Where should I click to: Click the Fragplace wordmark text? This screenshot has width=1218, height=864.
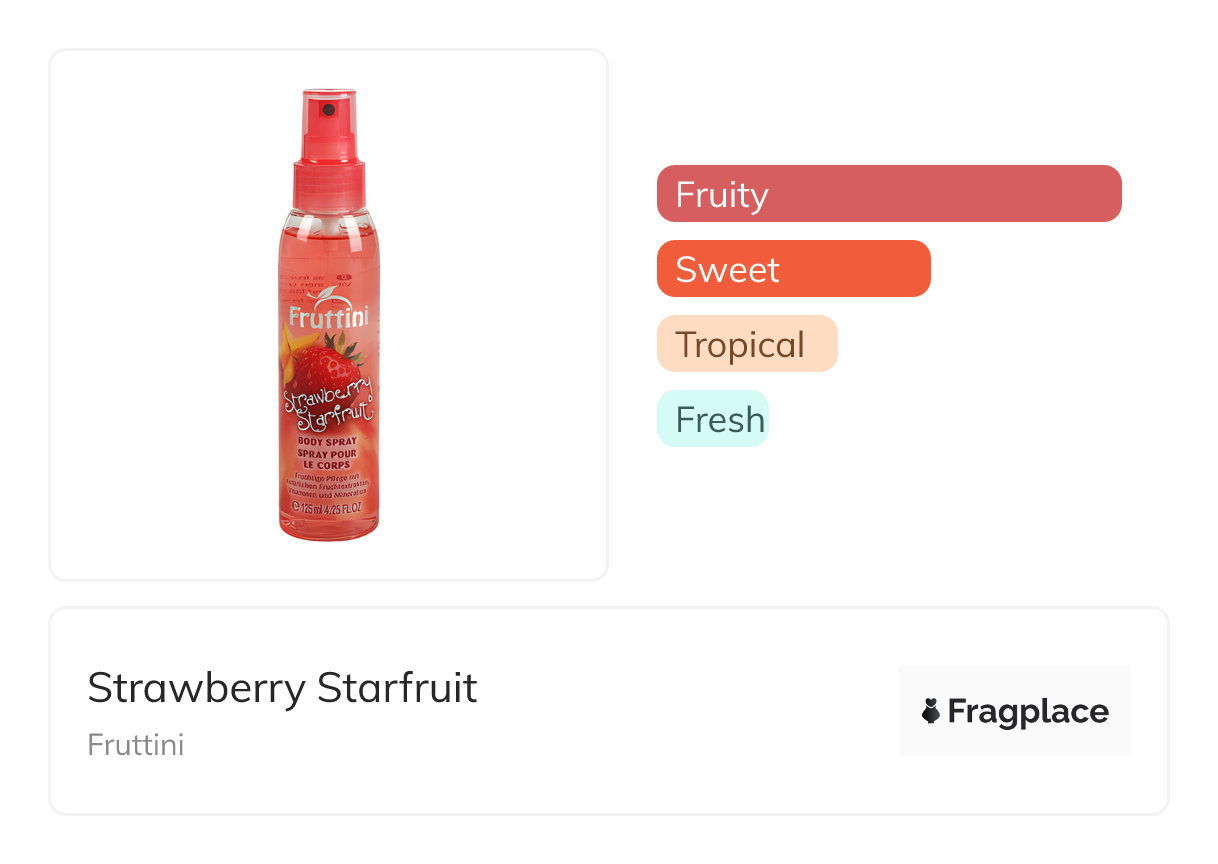(1028, 712)
